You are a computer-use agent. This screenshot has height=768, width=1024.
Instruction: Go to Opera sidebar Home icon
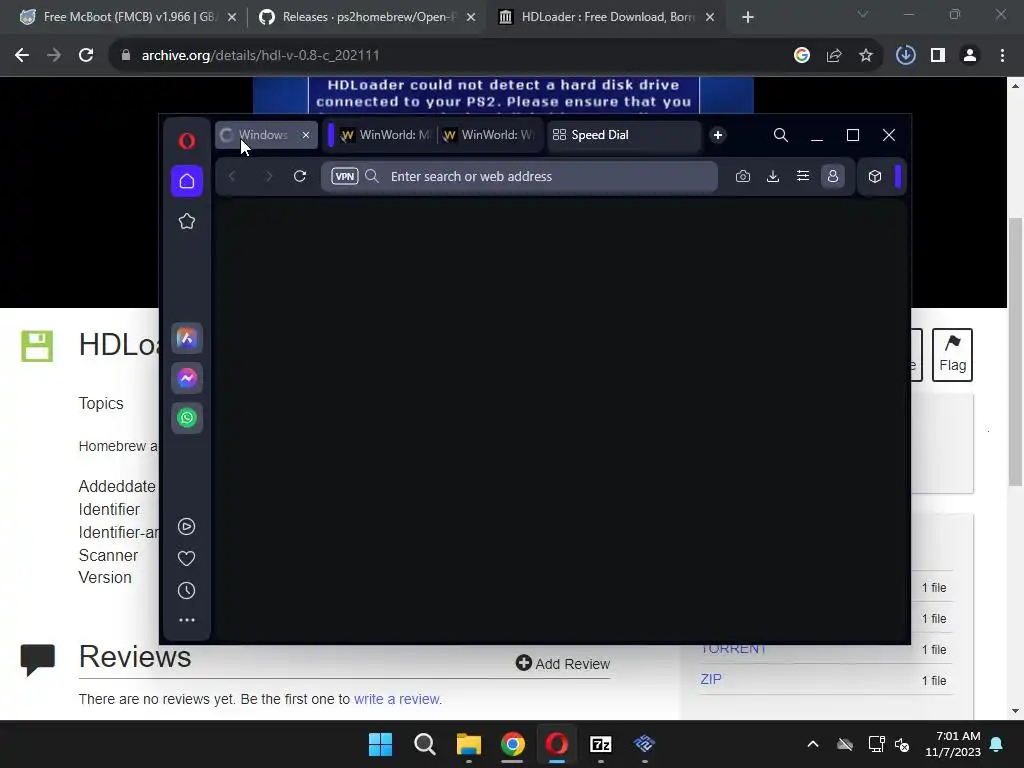pos(187,181)
